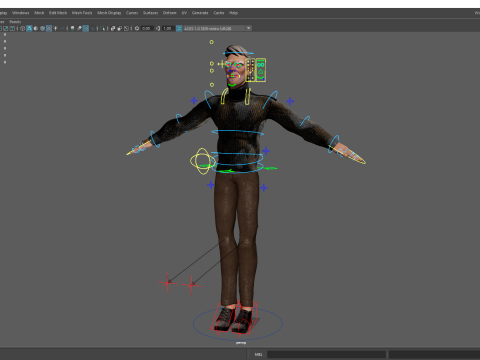
Task: Open the Deform menu
Action: point(169,13)
